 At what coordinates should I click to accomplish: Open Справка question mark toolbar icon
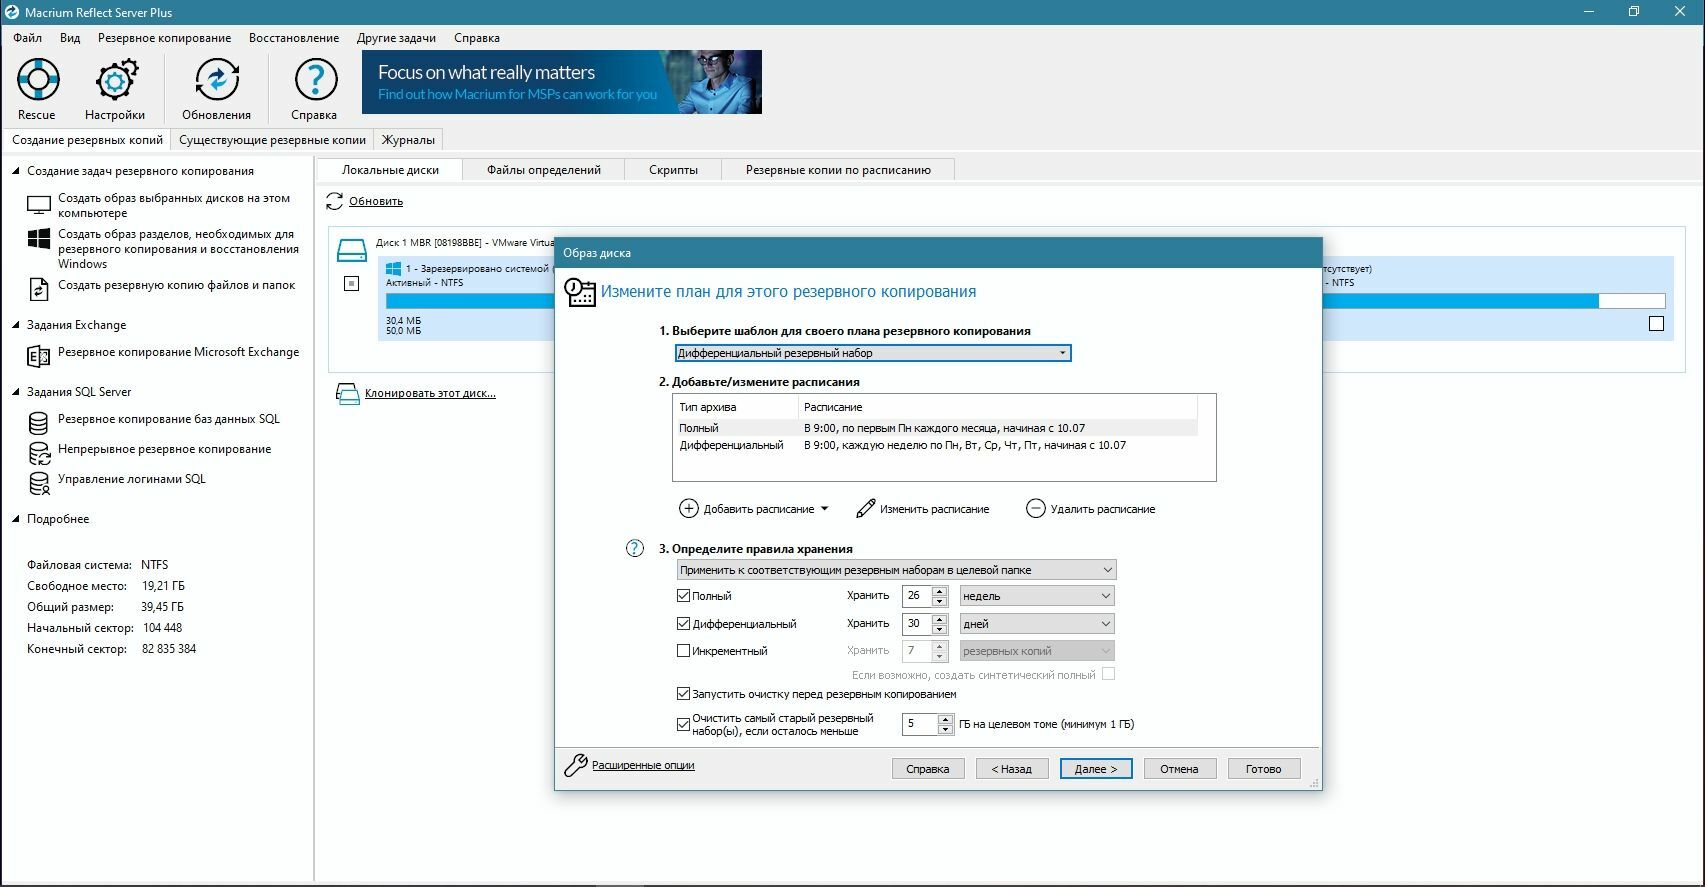(315, 80)
